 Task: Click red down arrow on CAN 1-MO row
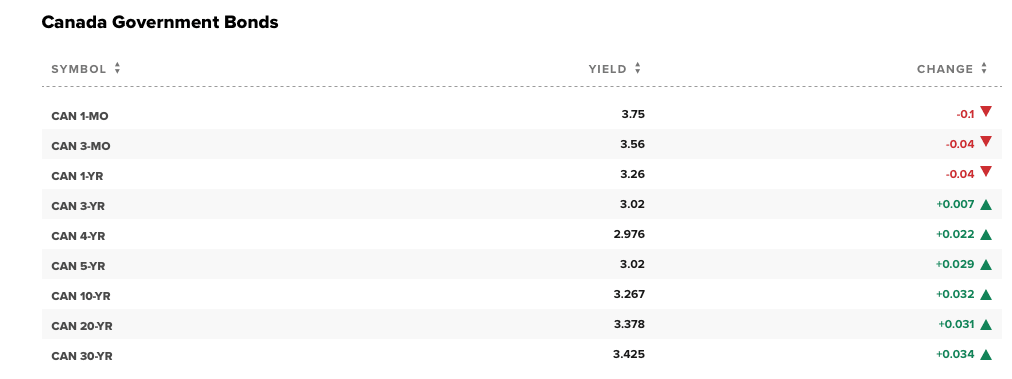point(986,111)
